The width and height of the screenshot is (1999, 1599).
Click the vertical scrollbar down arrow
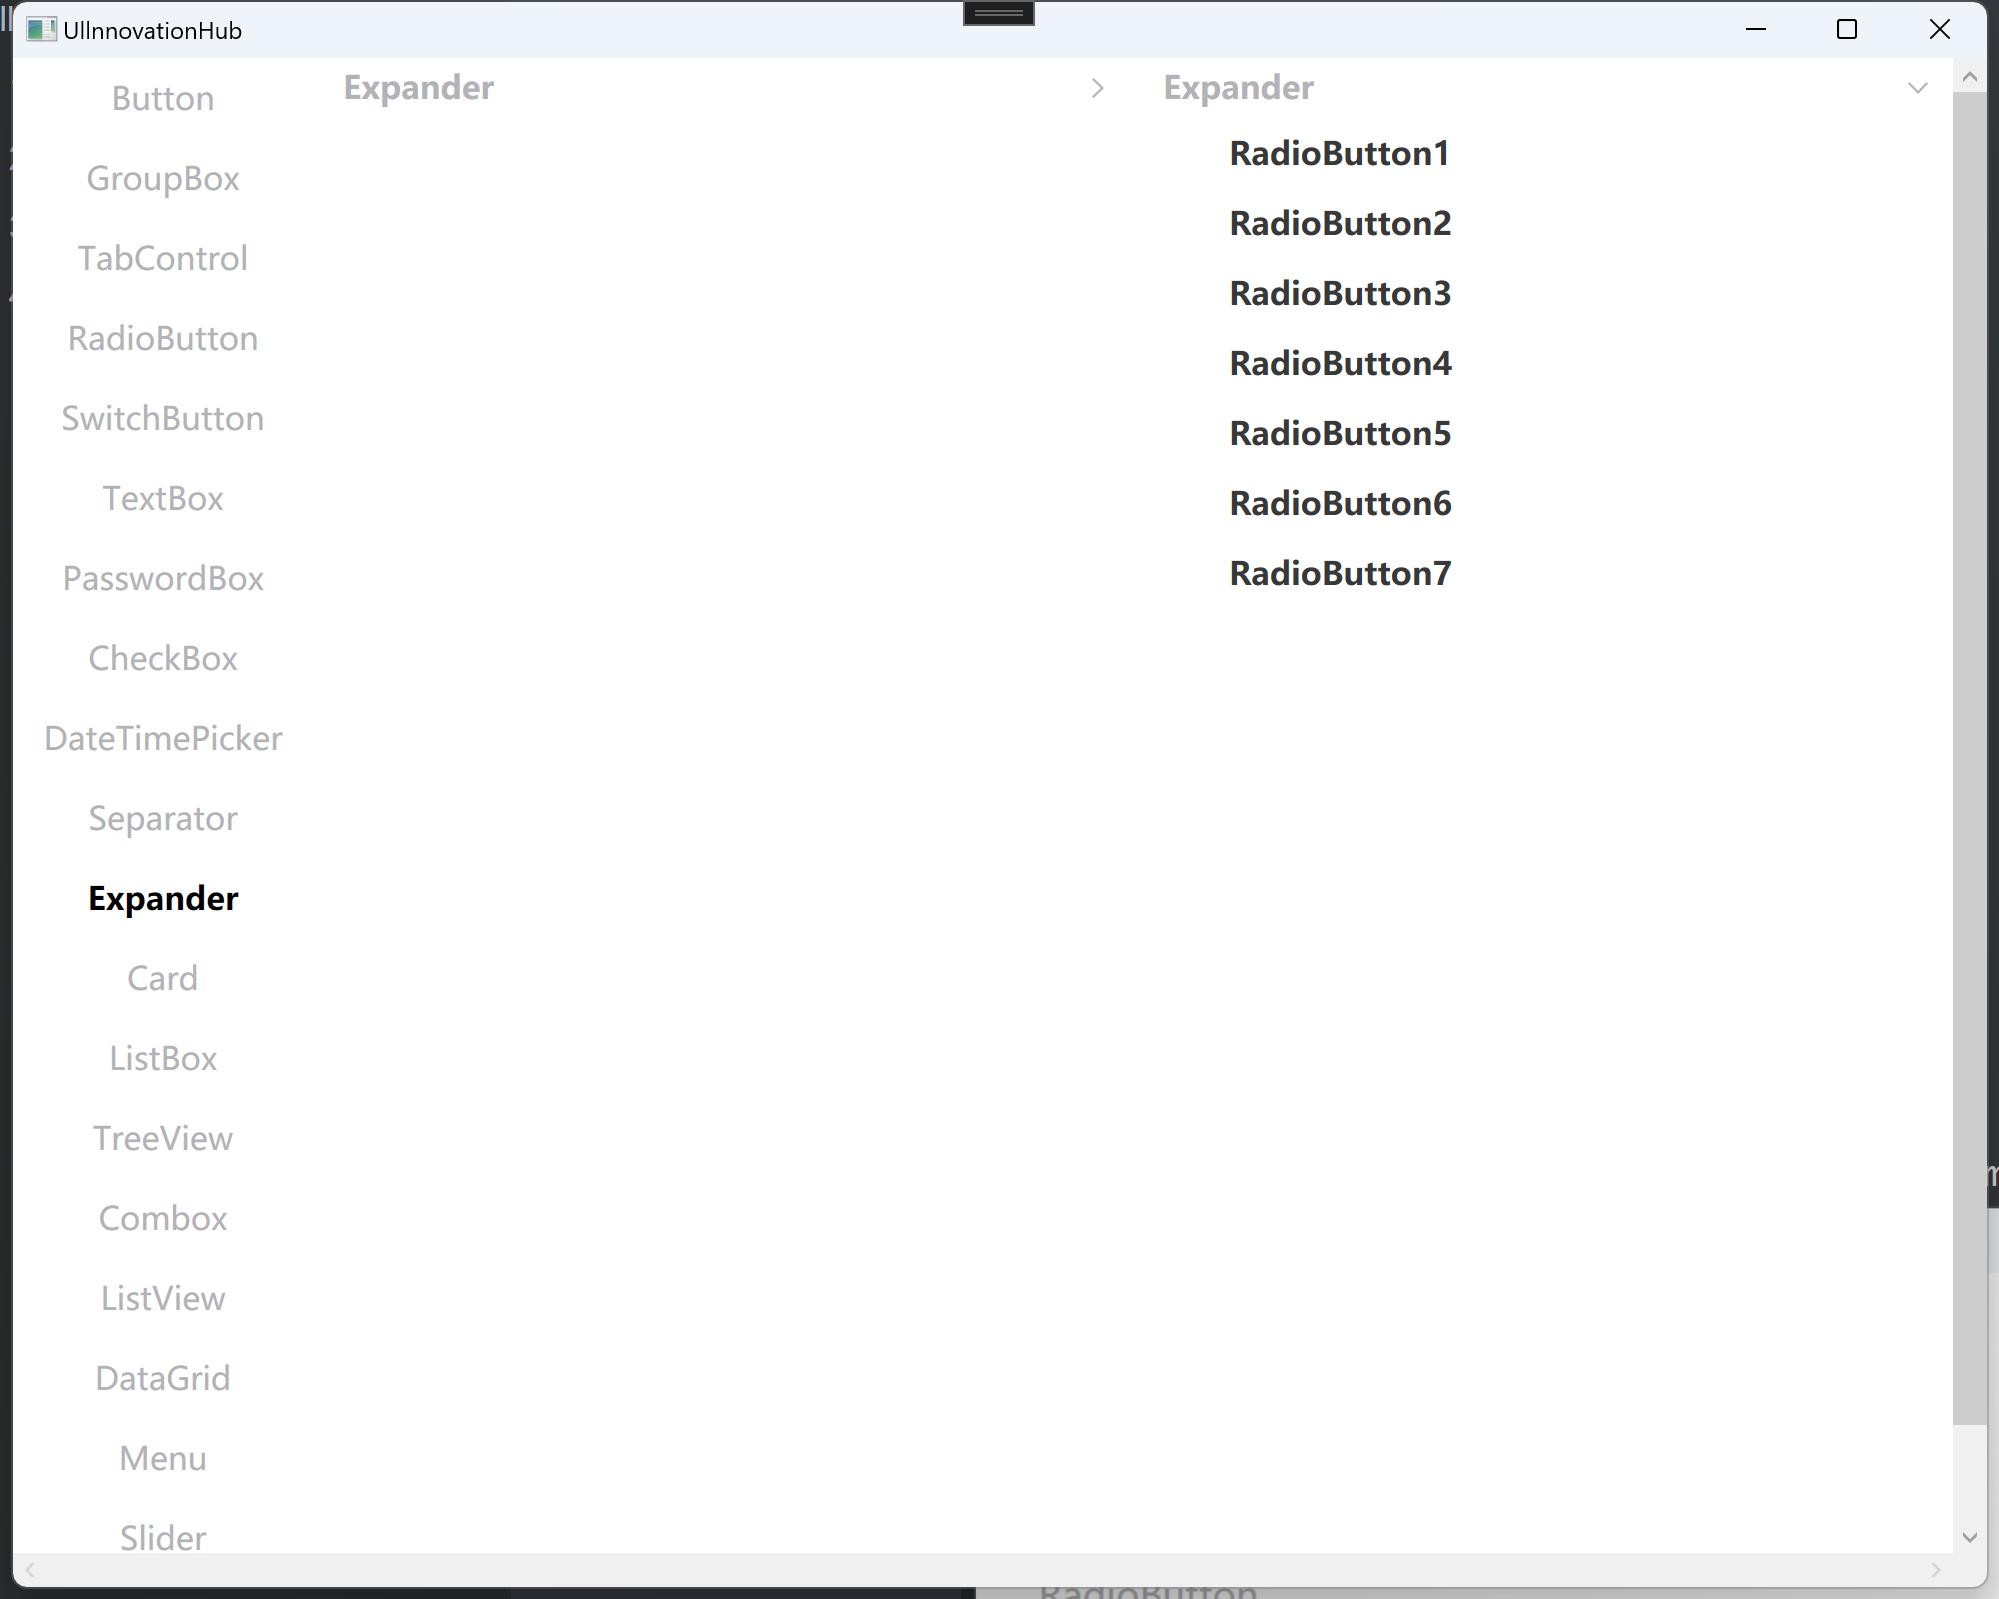click(x=1970, y=1537)
